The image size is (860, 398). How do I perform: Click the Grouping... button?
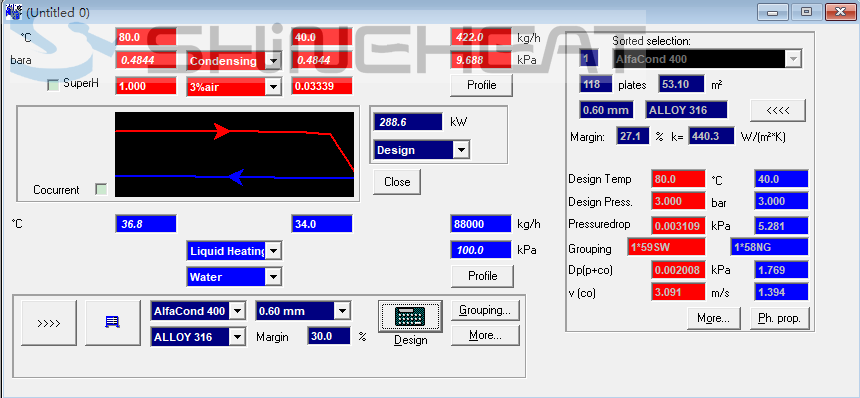click(x=485, y=310)
